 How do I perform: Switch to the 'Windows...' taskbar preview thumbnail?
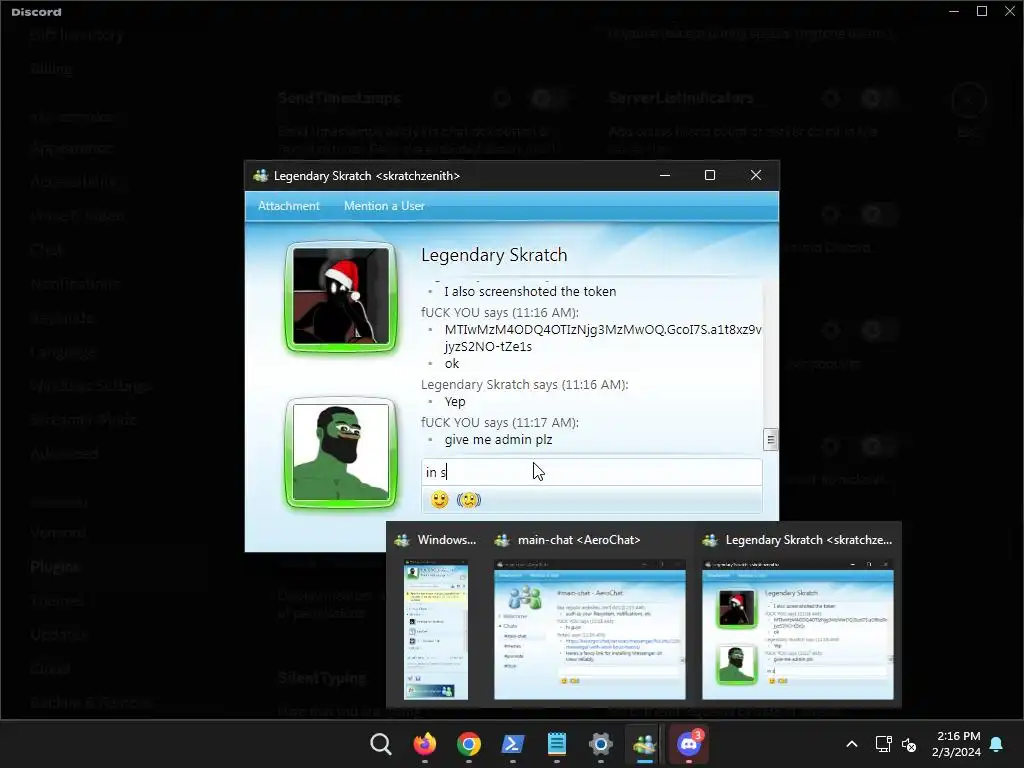[436, 630]
